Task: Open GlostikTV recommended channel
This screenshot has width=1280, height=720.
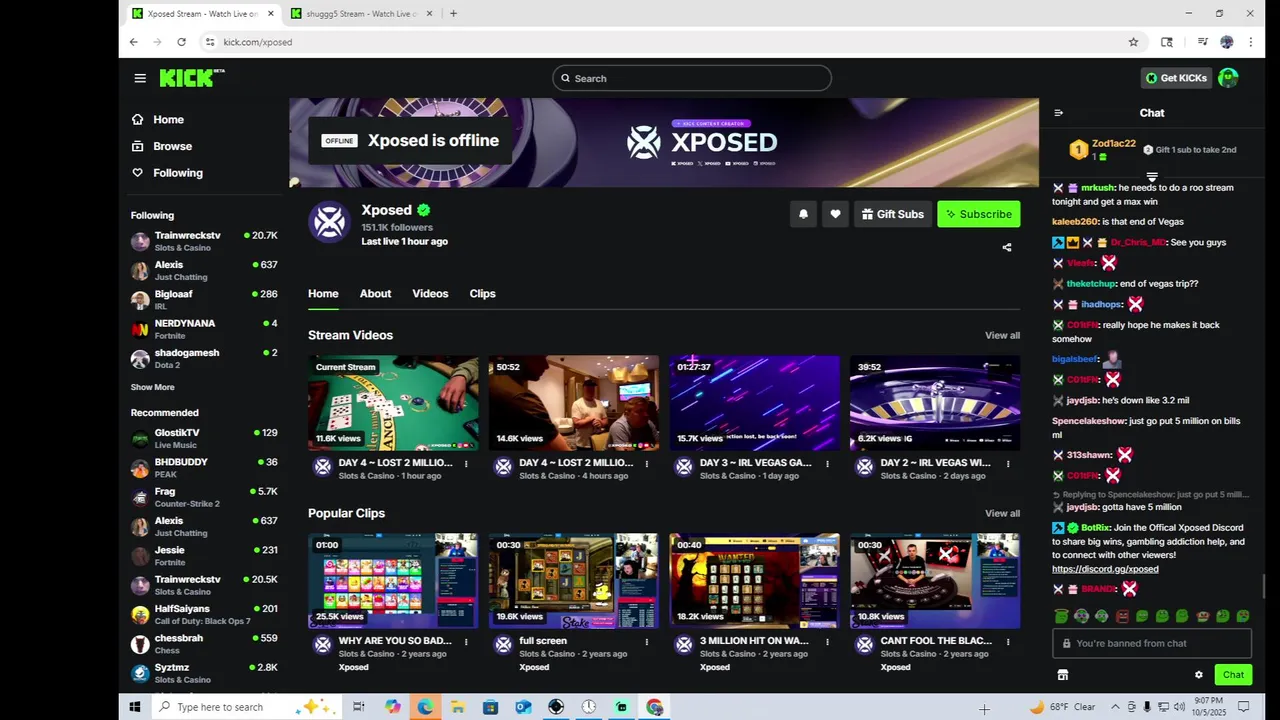Action: point(204,438)
